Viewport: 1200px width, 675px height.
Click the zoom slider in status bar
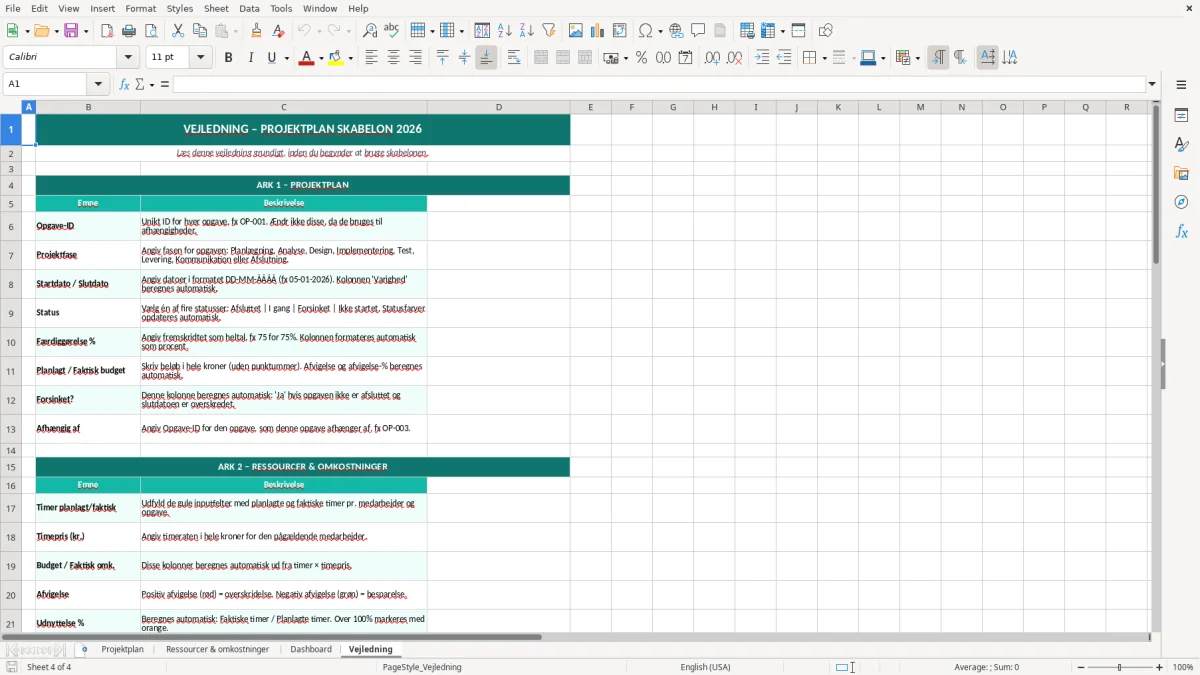[x=1119, y=667]
